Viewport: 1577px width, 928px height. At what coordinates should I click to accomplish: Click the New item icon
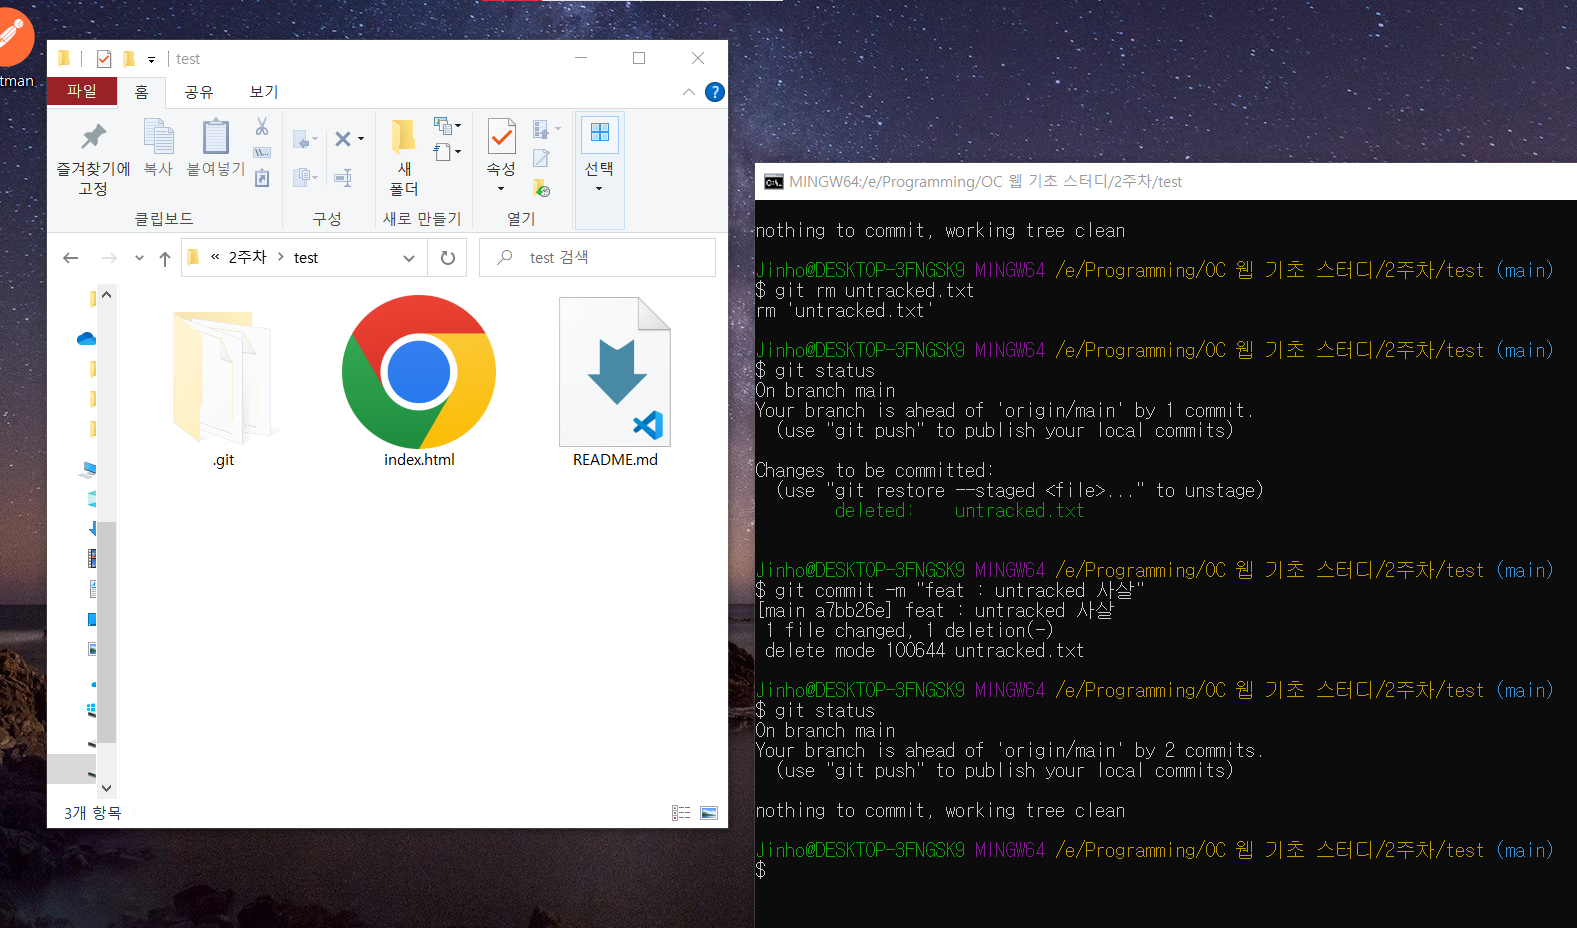point(442,126)
